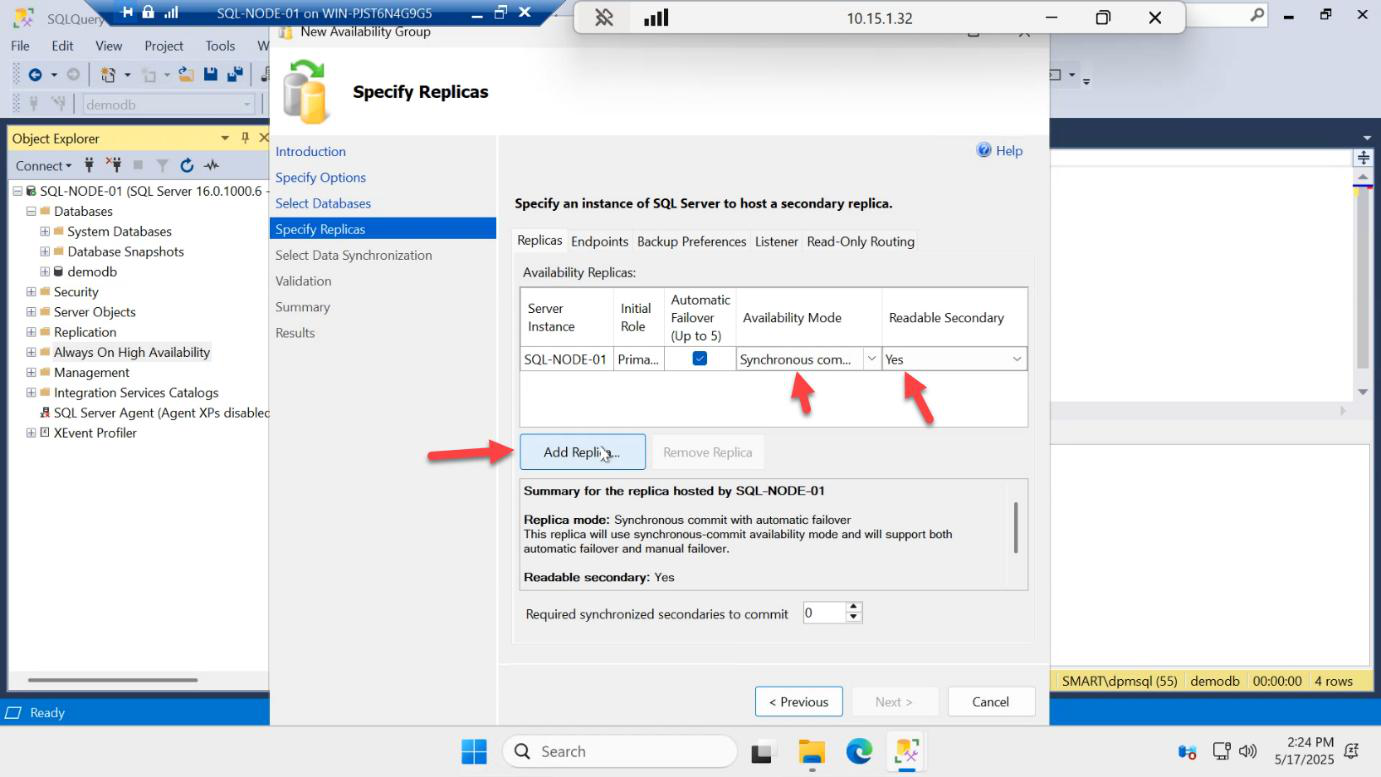Expand the demodb database node

pyautogui.click(x=45, y=271)
